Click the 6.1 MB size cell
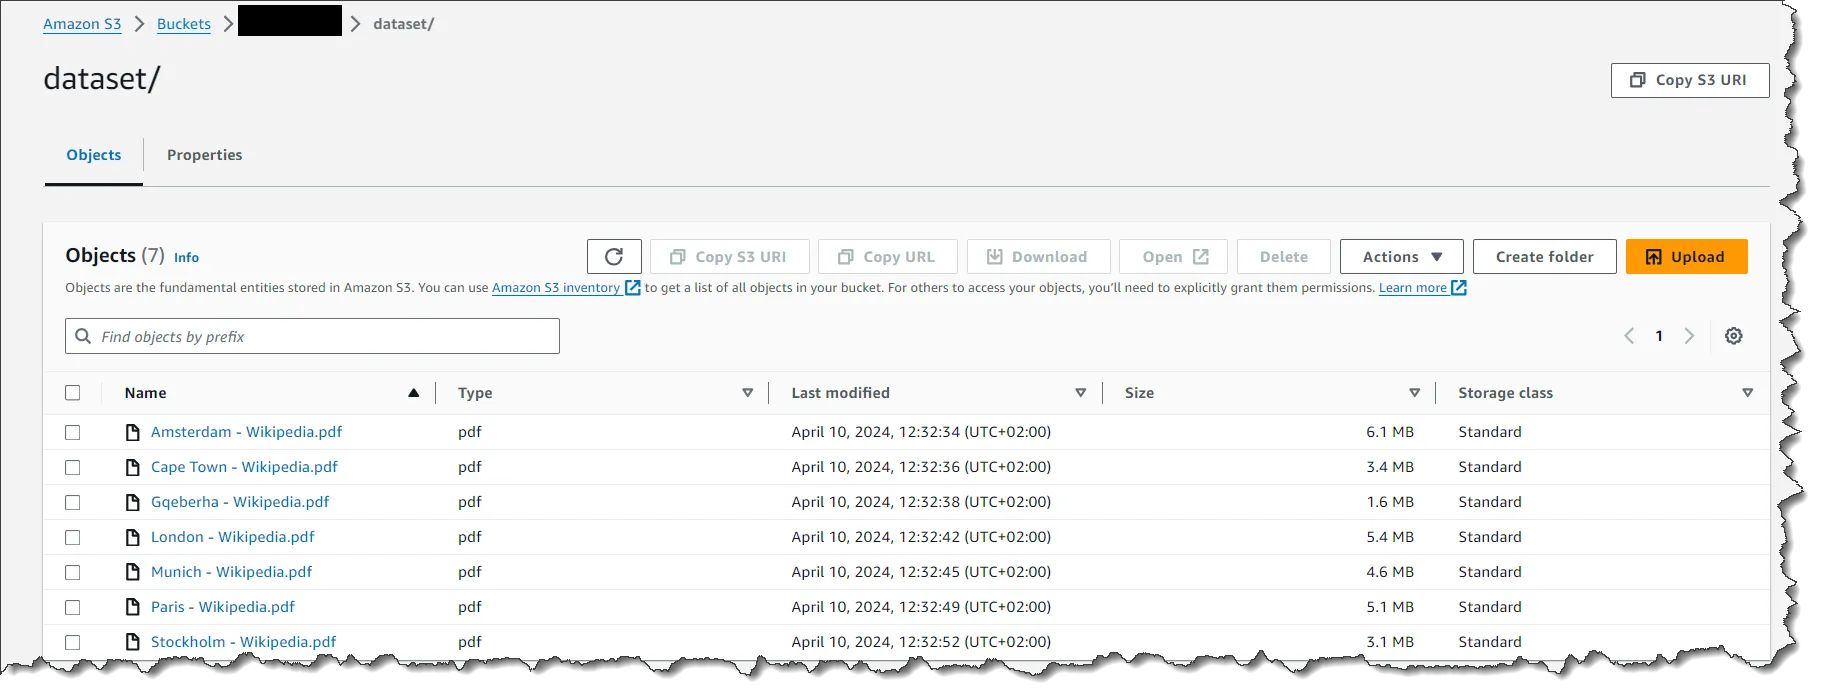 (x=1390, y=432)
